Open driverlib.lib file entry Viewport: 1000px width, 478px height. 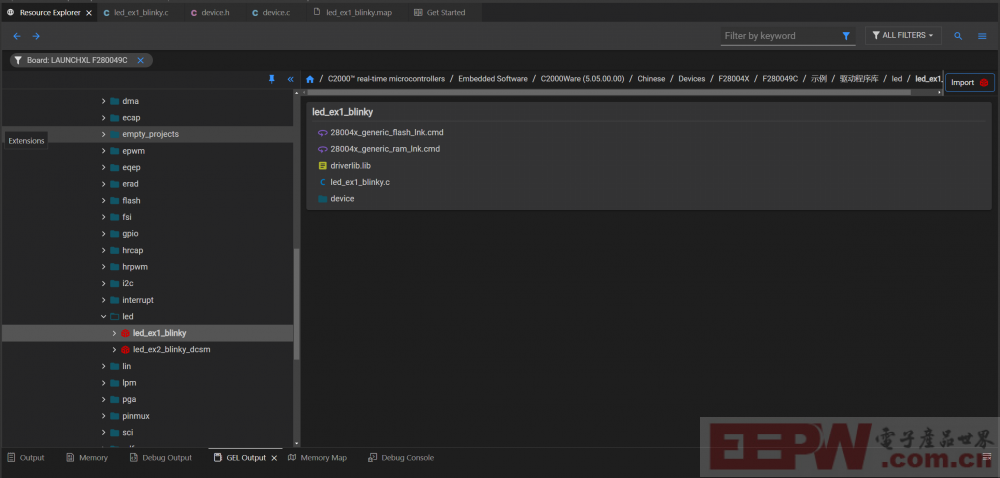pos(350,166)
